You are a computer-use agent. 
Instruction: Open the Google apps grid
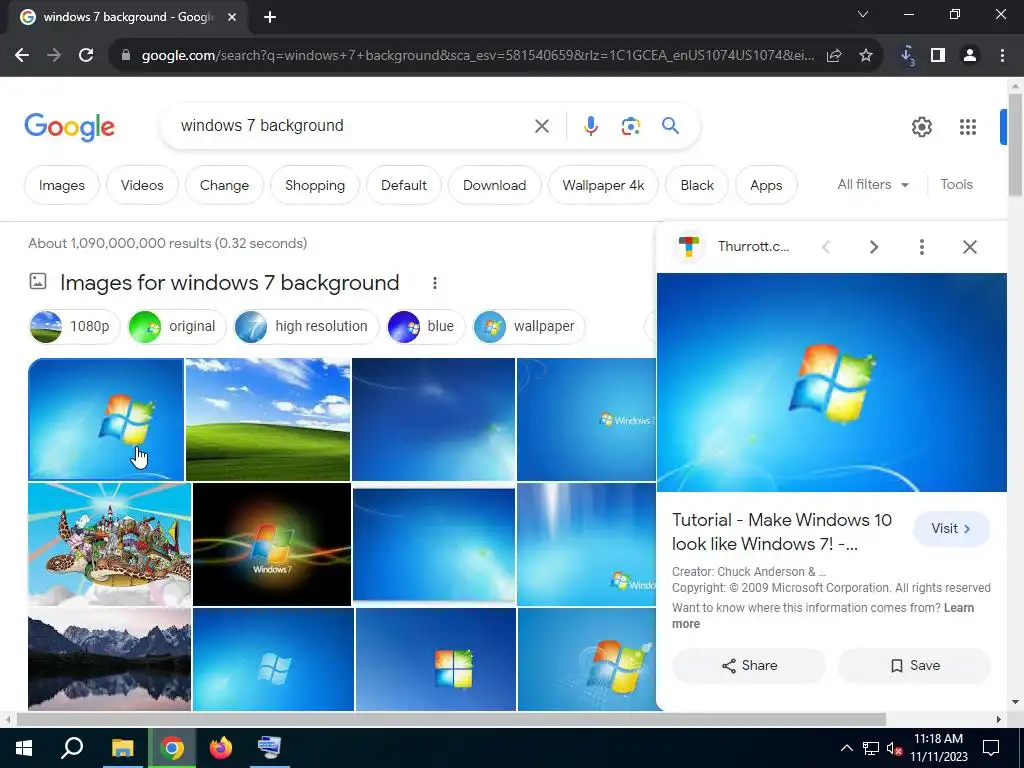[968, 127]
